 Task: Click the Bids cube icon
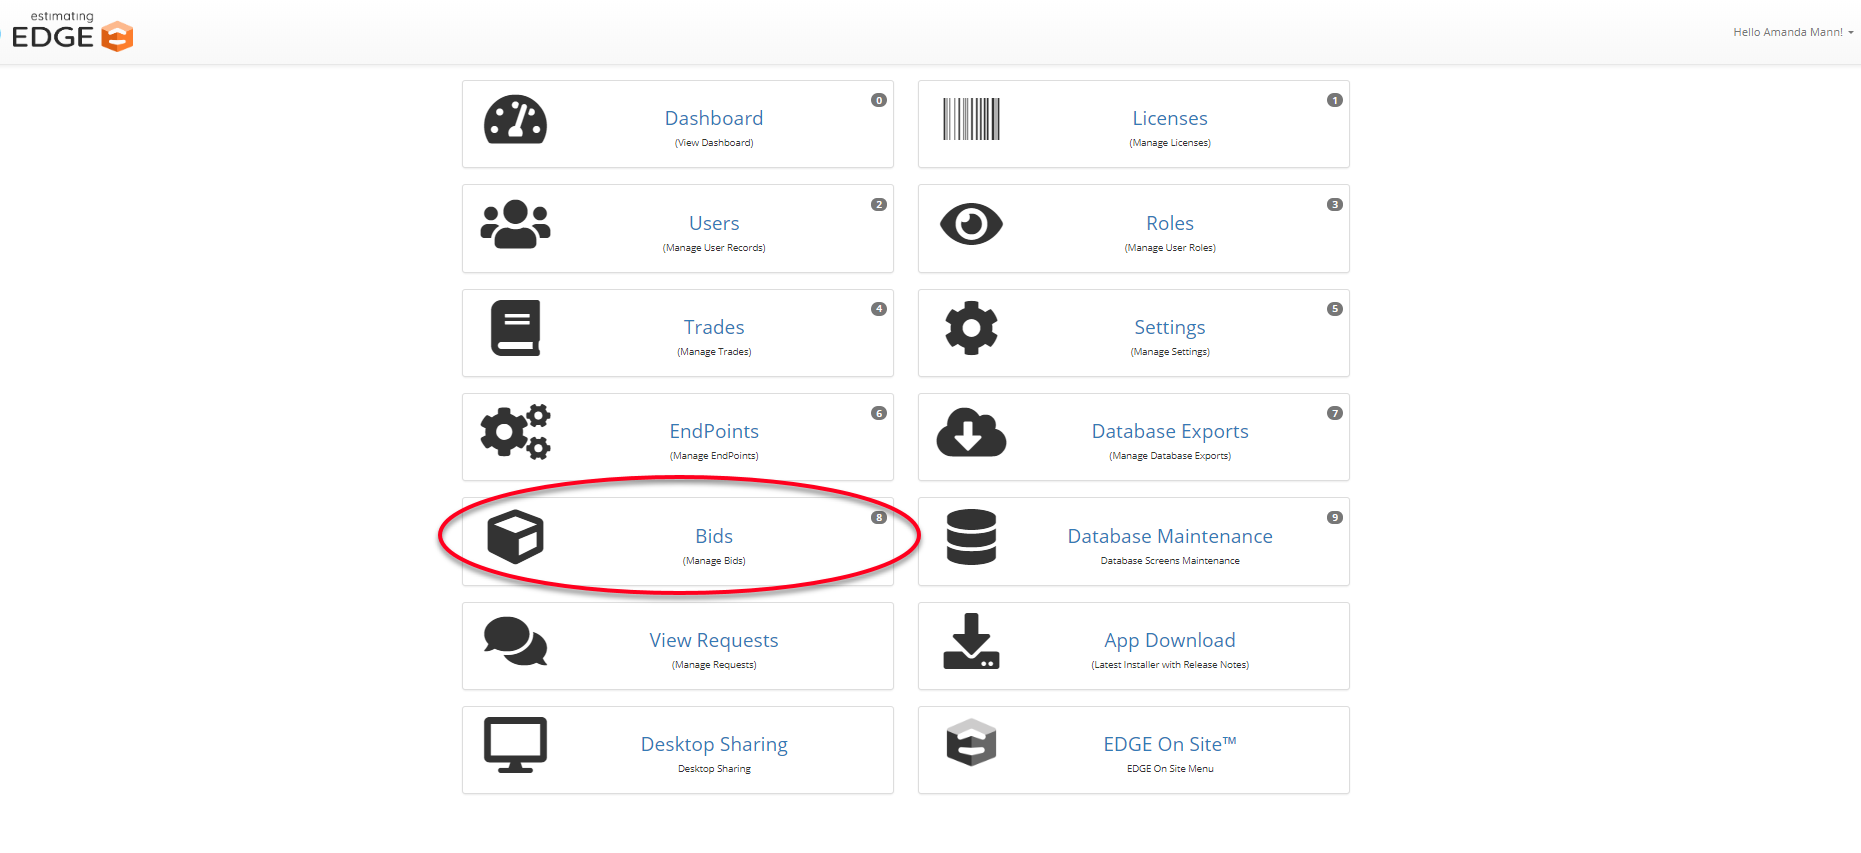(x=515, y=537)
